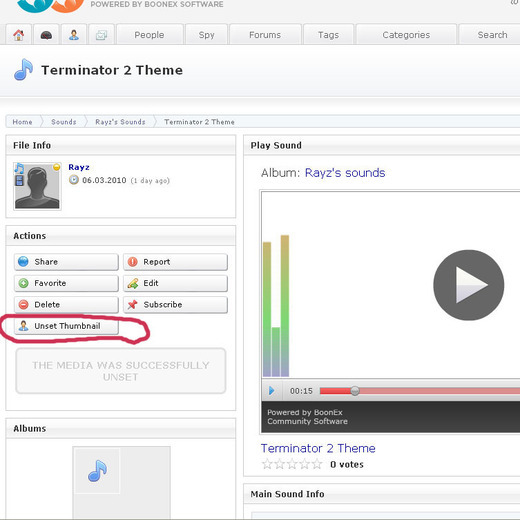Click the audio progress slider knob
The height and width of the screenshot is (520, 520).
point(355,391)
